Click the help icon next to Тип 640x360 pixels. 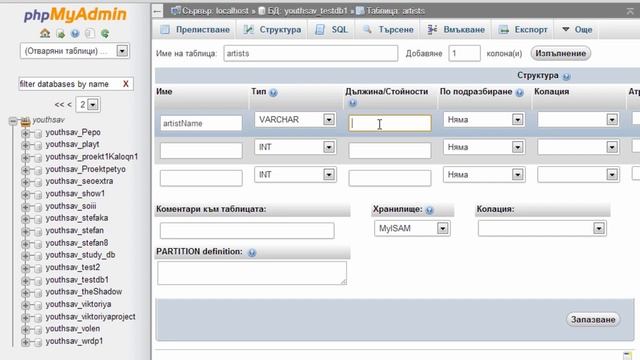pyautogui.click(x=273, y=93)
